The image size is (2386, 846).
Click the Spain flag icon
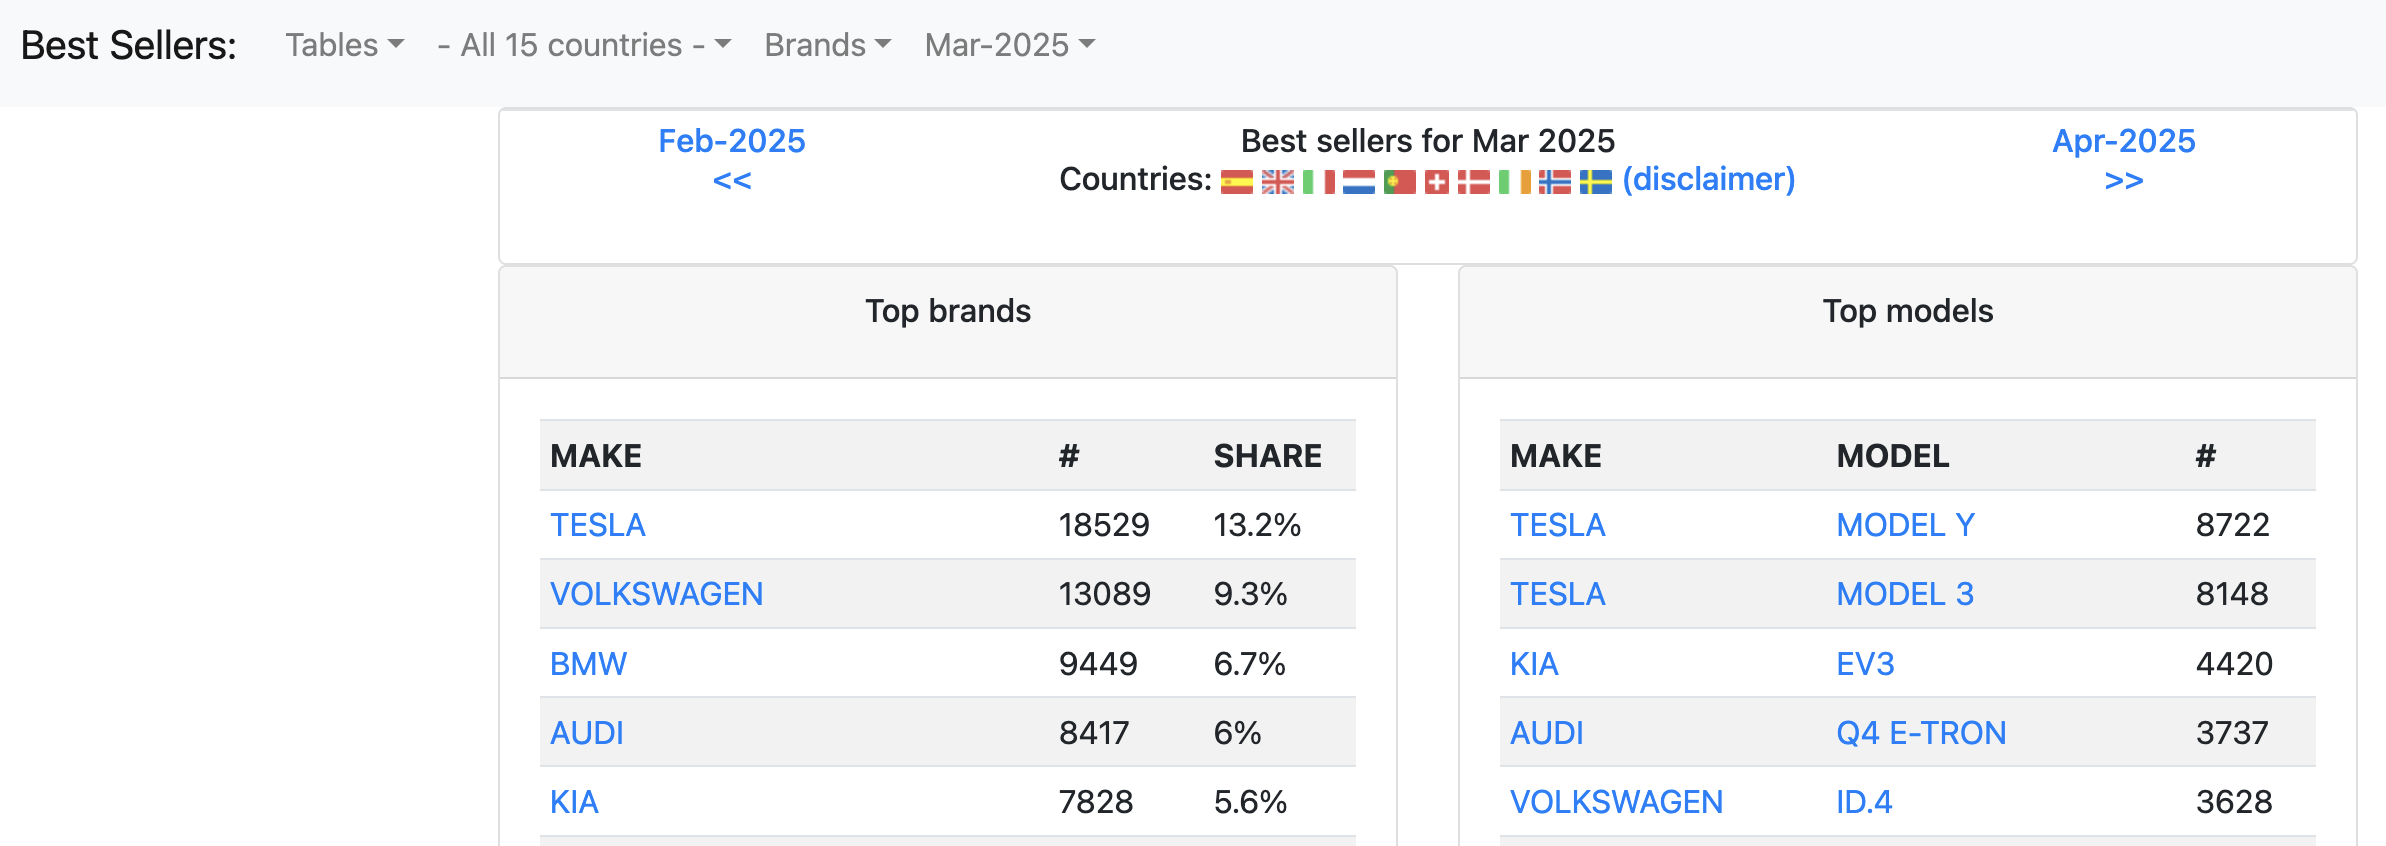tap(1236, 182)
